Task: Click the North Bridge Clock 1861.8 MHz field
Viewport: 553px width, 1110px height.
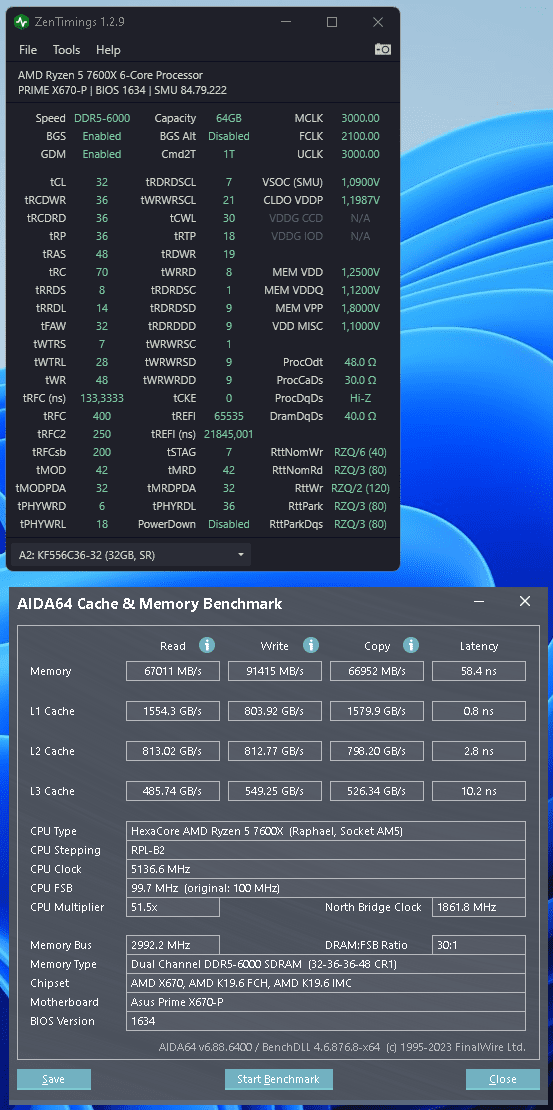Action: (479, 907)
